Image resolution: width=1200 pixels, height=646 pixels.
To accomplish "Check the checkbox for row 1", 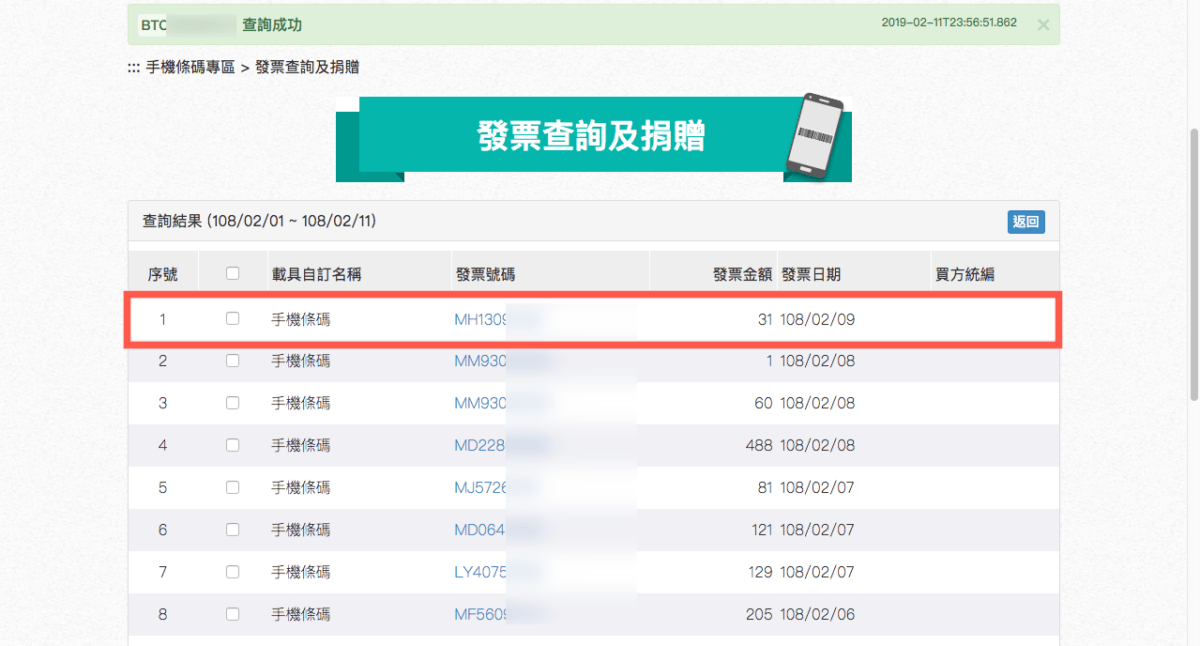I will [233, 319].
